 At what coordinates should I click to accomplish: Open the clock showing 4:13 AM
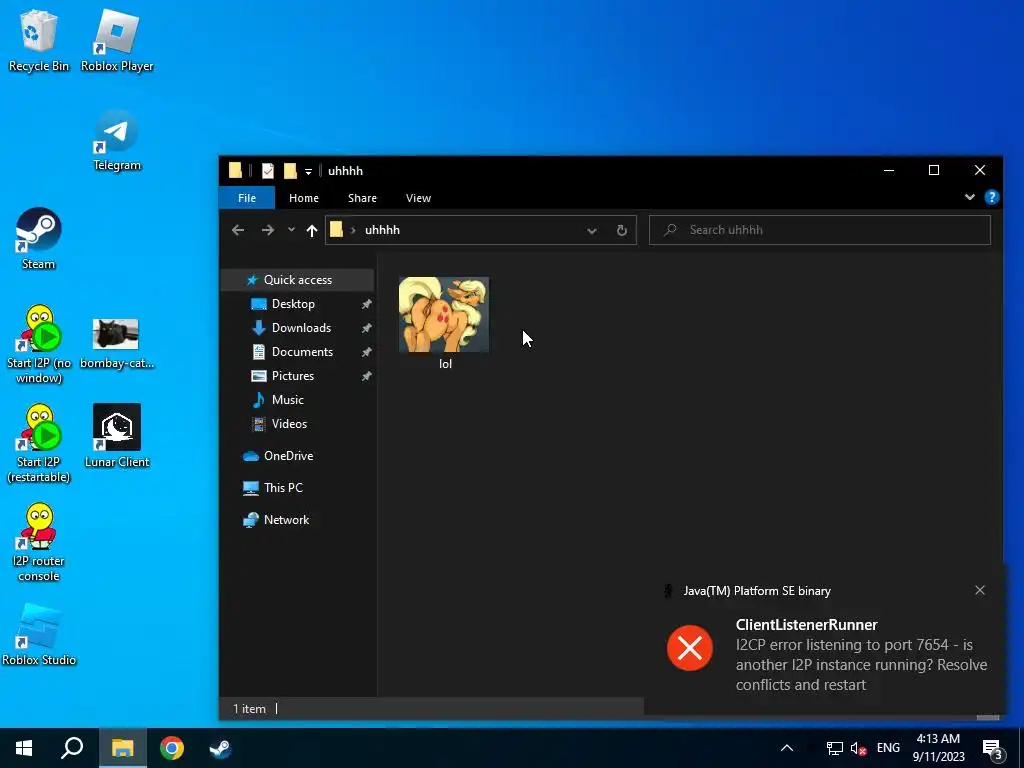point(938,748)
